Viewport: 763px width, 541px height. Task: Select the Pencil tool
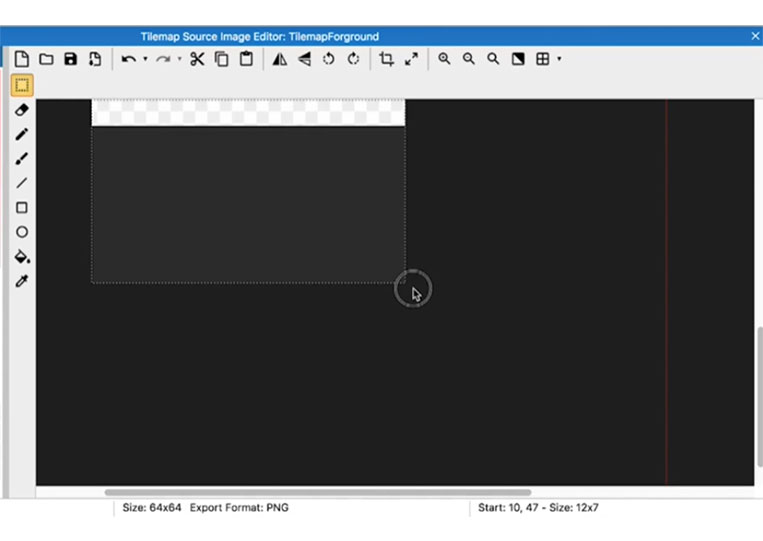point(22,134)
